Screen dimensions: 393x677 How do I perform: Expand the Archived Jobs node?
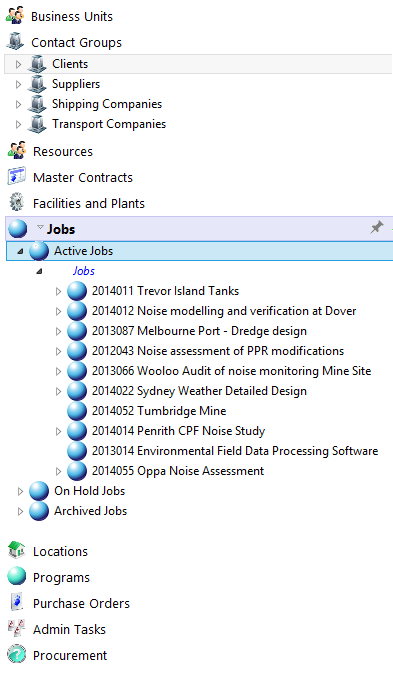pyautogui.click(x=20, y=512)
